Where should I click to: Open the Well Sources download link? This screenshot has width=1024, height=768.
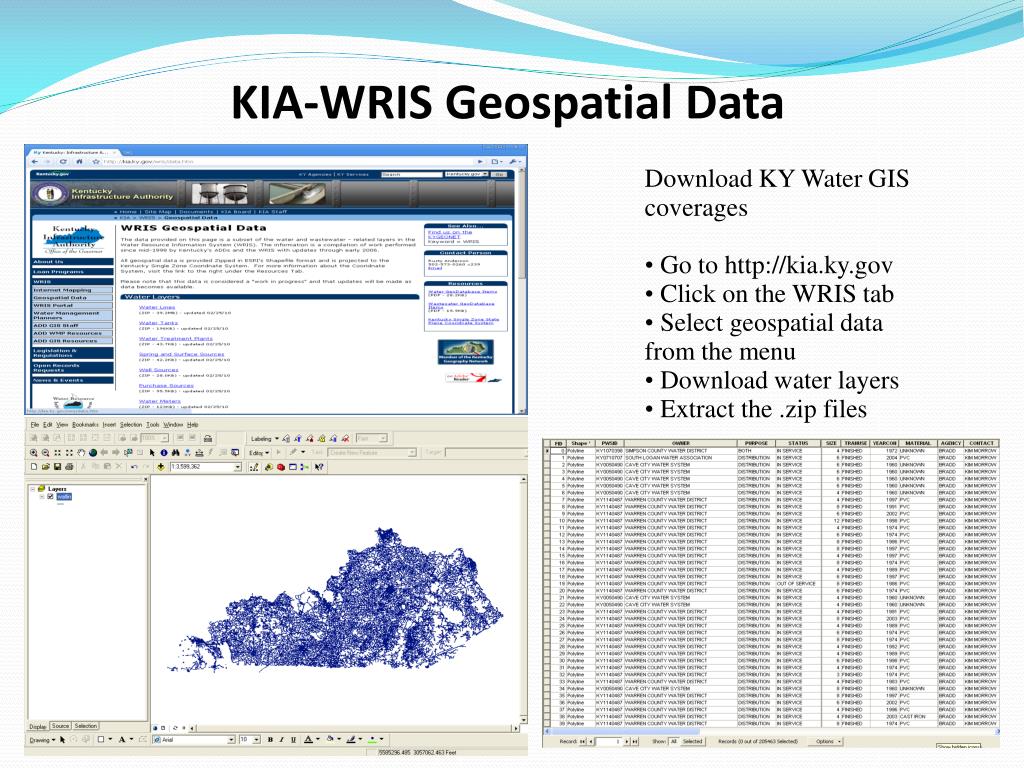(x=158, y=370)
